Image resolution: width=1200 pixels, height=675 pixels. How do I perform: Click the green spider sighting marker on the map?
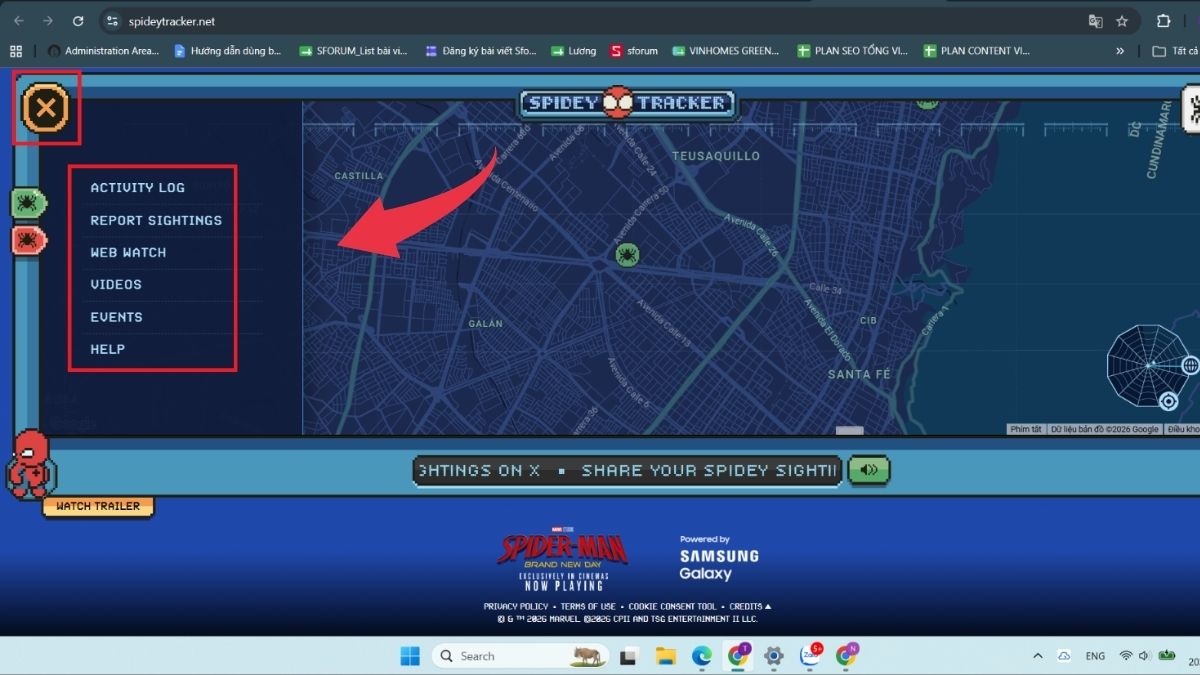tap(627, 255)
